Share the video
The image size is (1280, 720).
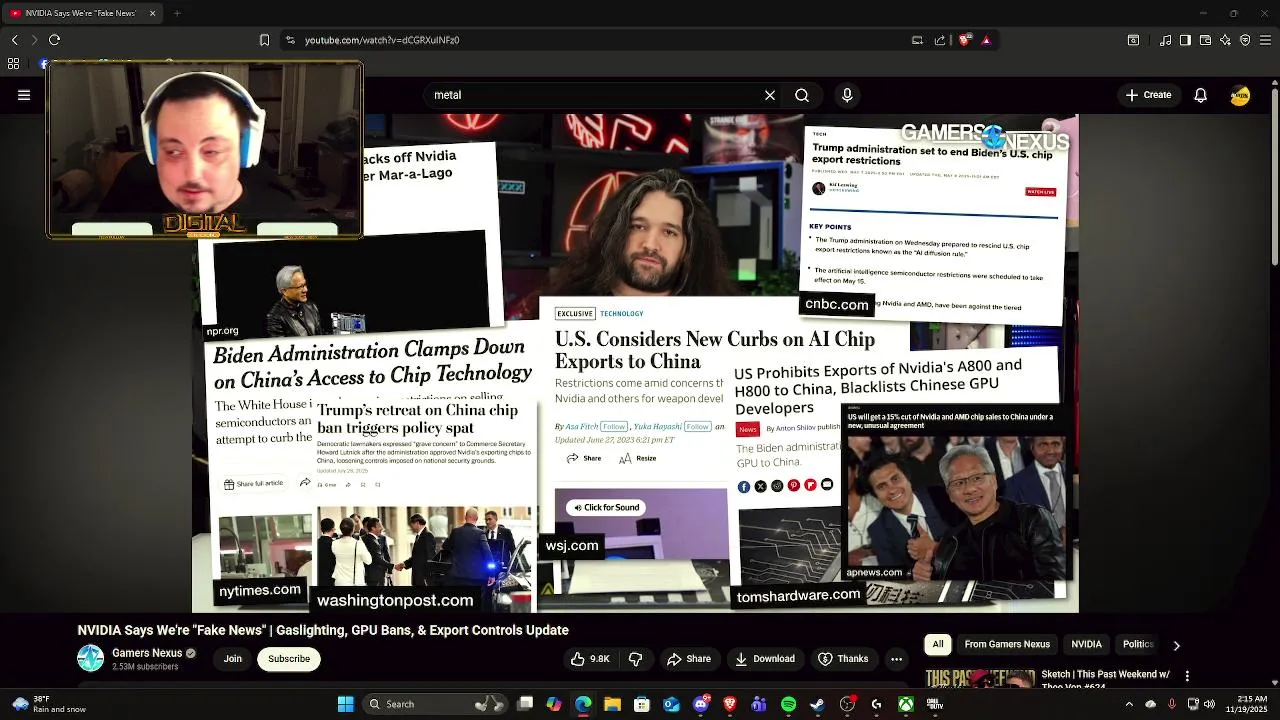point(689,659)
